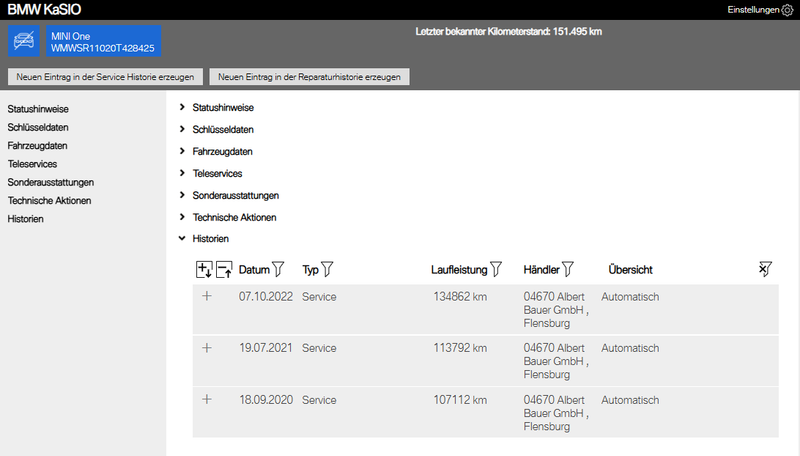Click mileage value 107112 km
The height and width of the screenshot is (456, 800).
click(460, 400)
